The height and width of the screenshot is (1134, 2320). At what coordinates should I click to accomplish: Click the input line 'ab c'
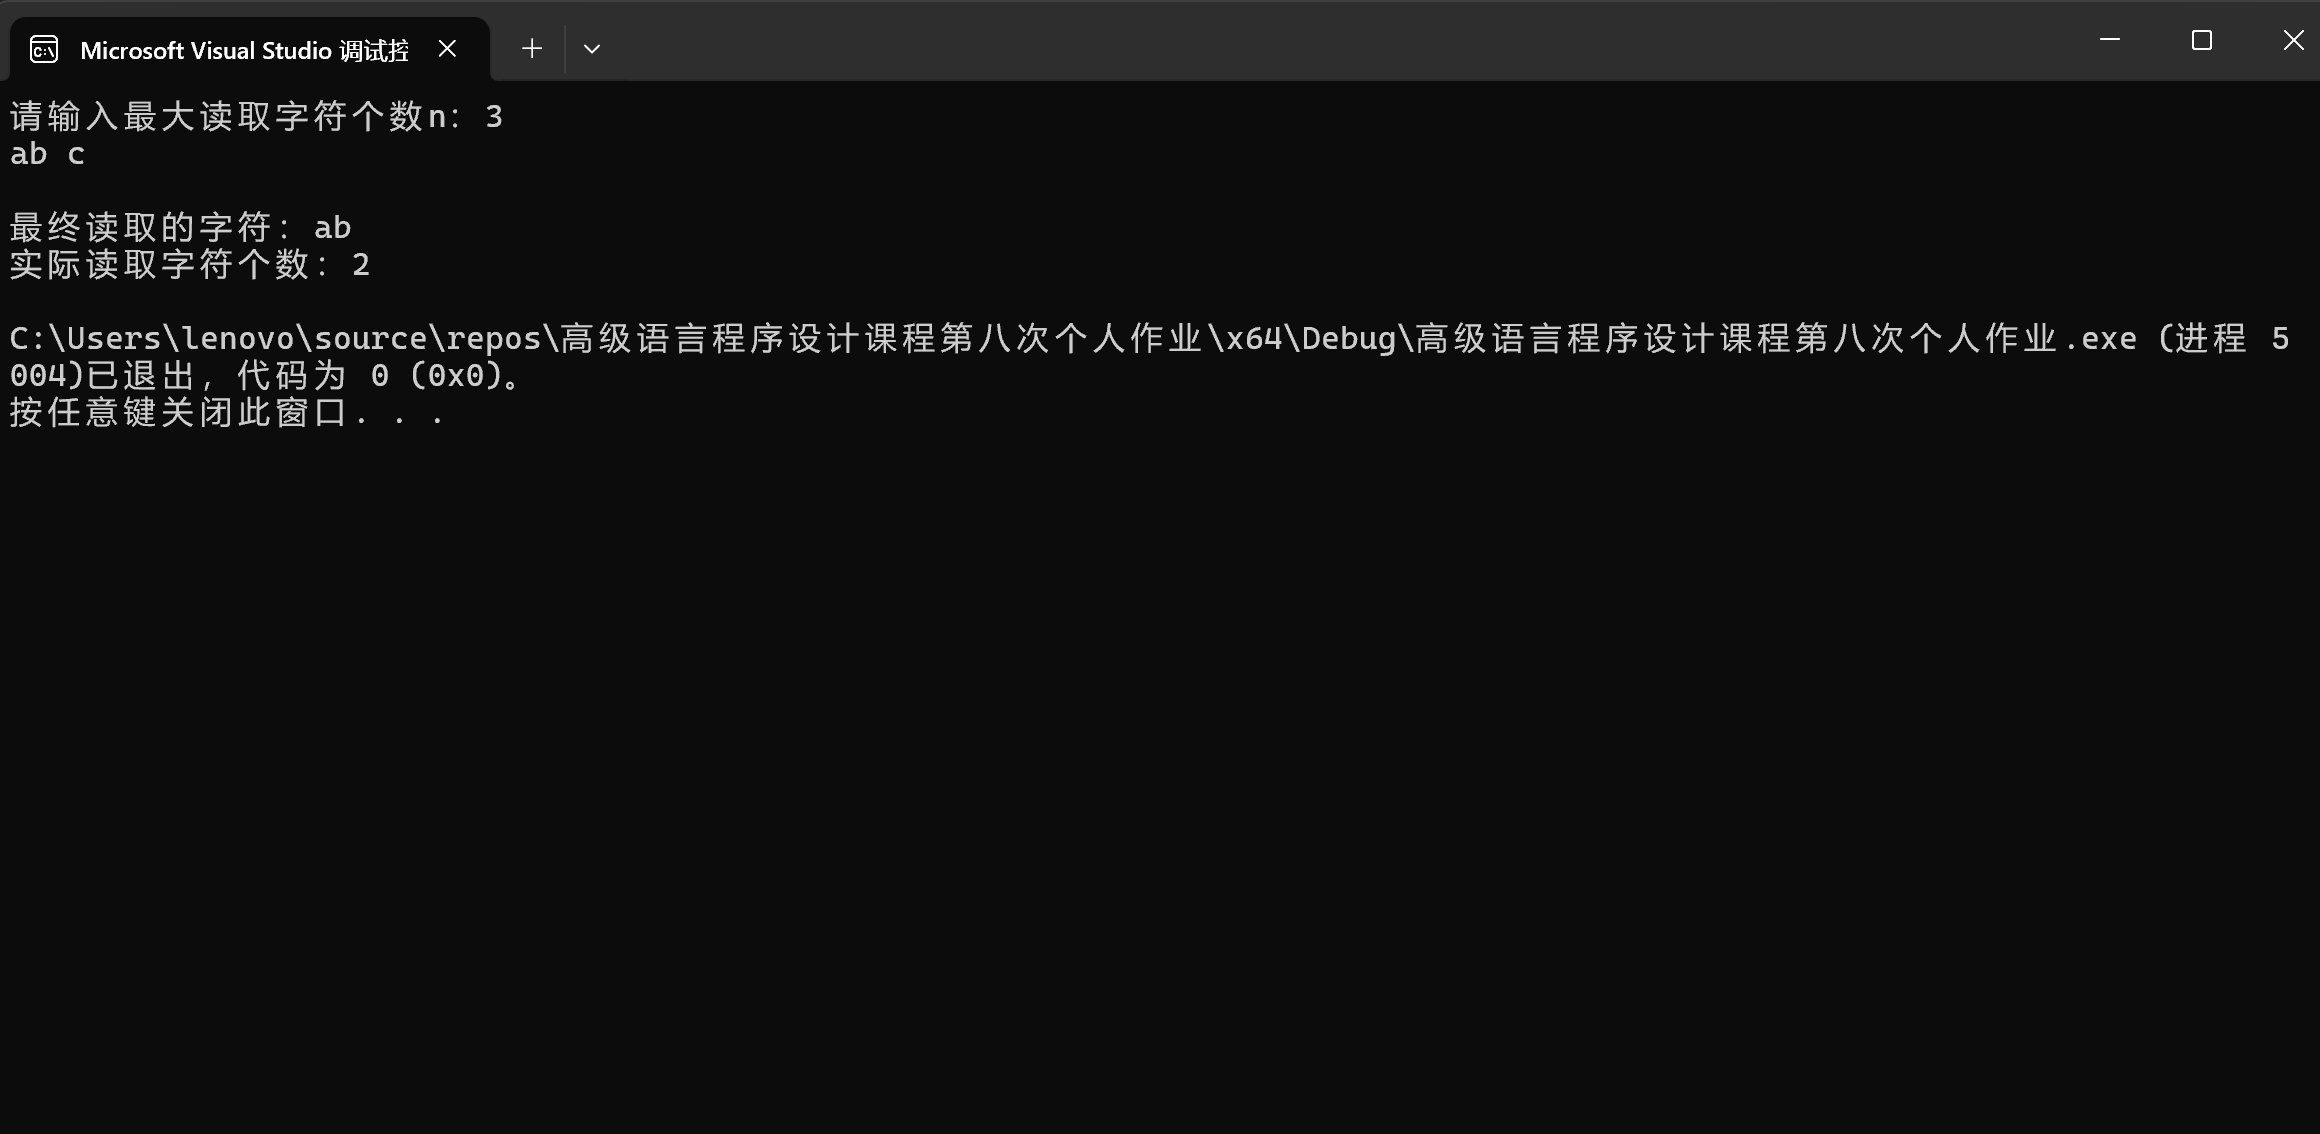click(x=47, y=154)
